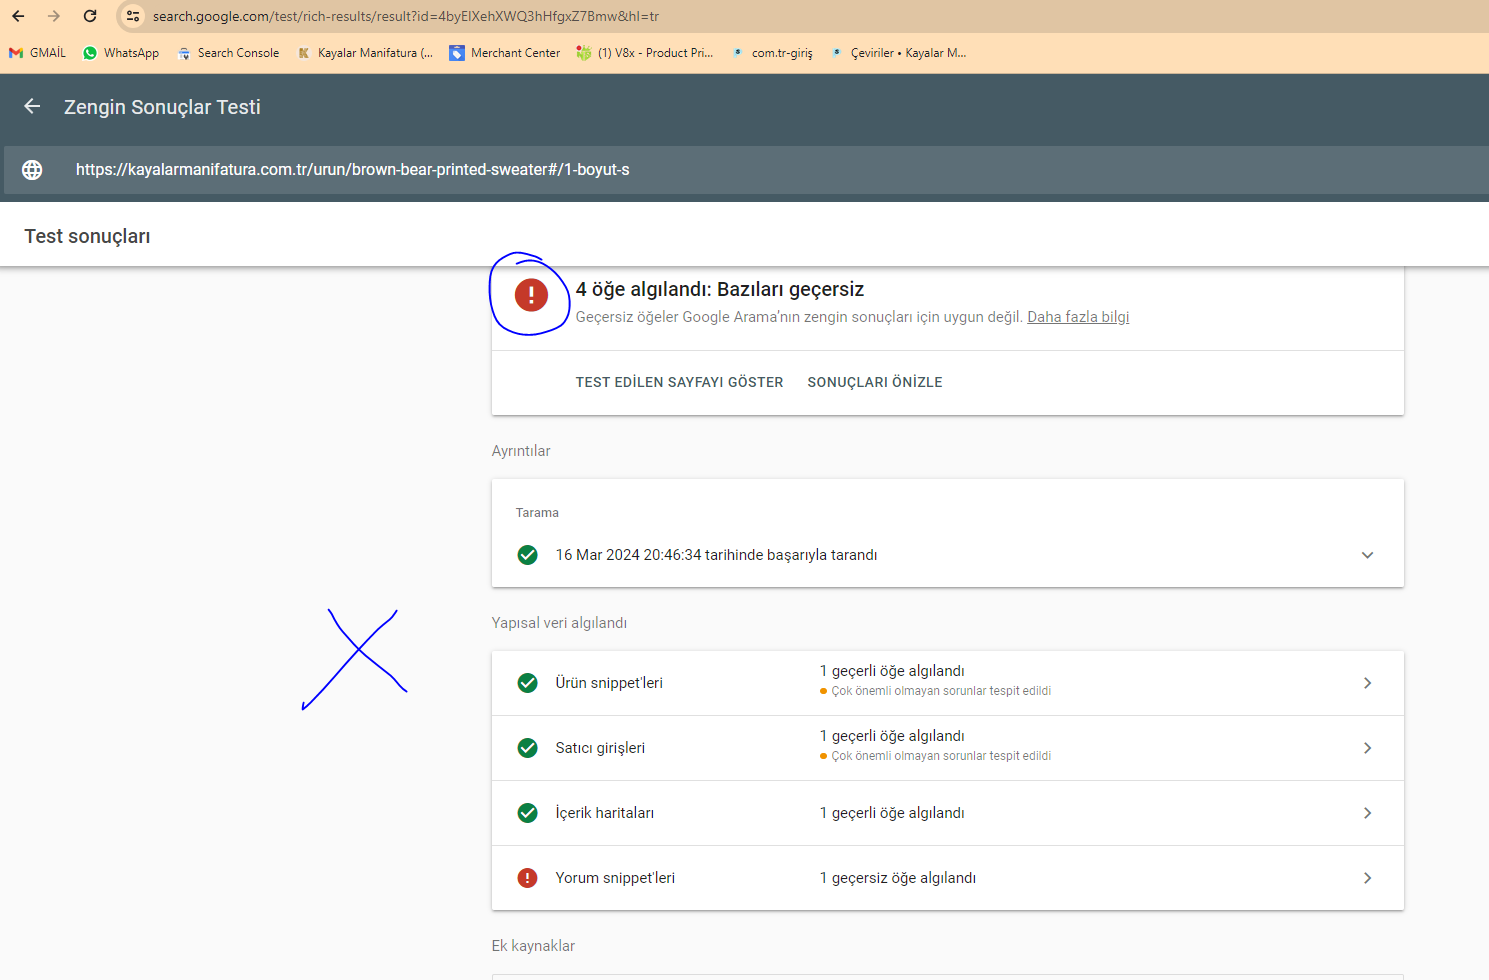The height and width of the screenshot is (980, 1489).
Task: Open the com.tr-giriş bookmark
Action: pyautogui.click(x=772, y=53)
